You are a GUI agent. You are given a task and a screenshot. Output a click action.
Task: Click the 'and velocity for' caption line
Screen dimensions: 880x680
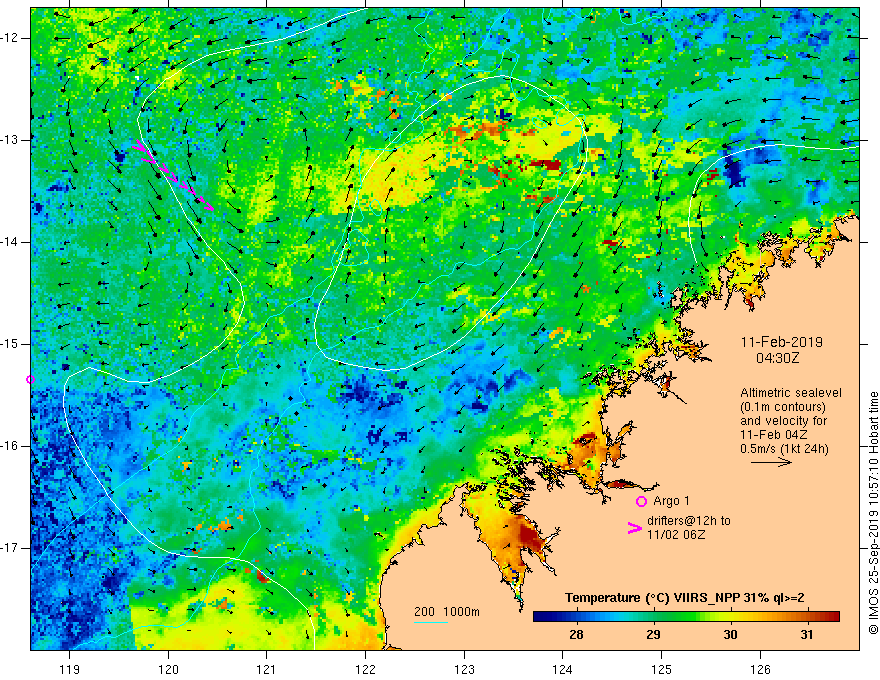783,421
